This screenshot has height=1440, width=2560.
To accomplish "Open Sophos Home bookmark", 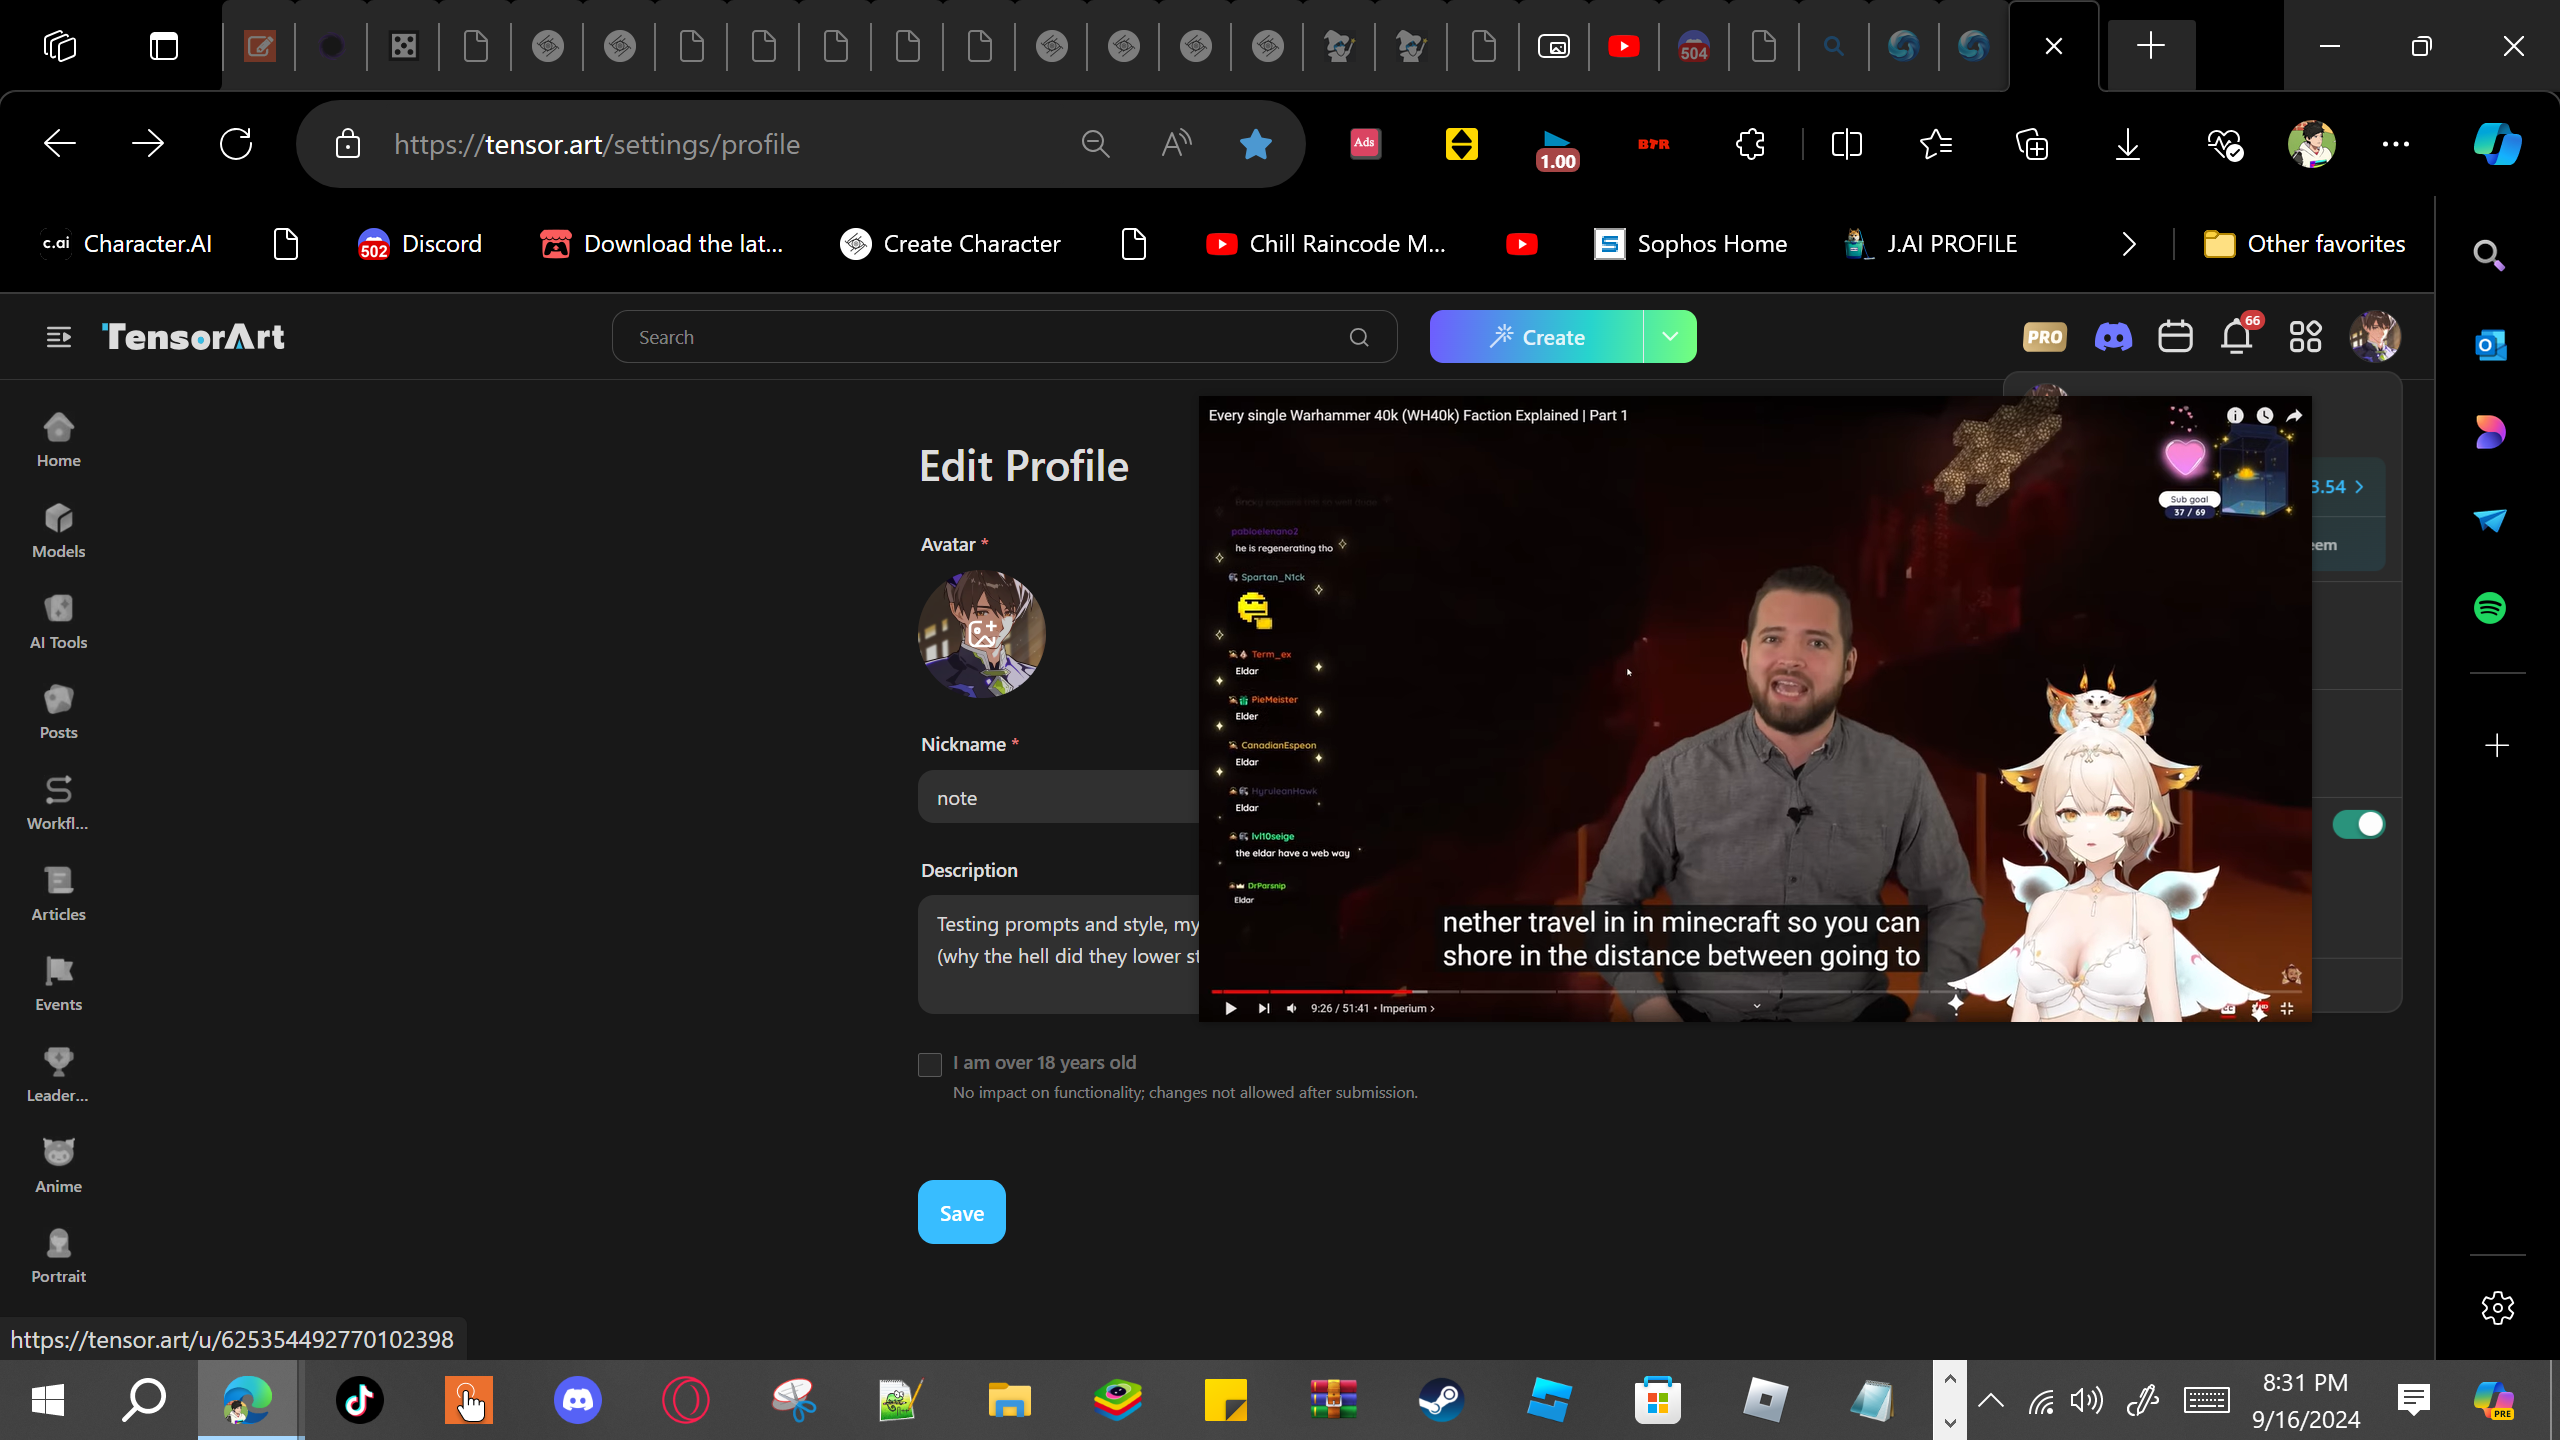I will (1690, 244).
